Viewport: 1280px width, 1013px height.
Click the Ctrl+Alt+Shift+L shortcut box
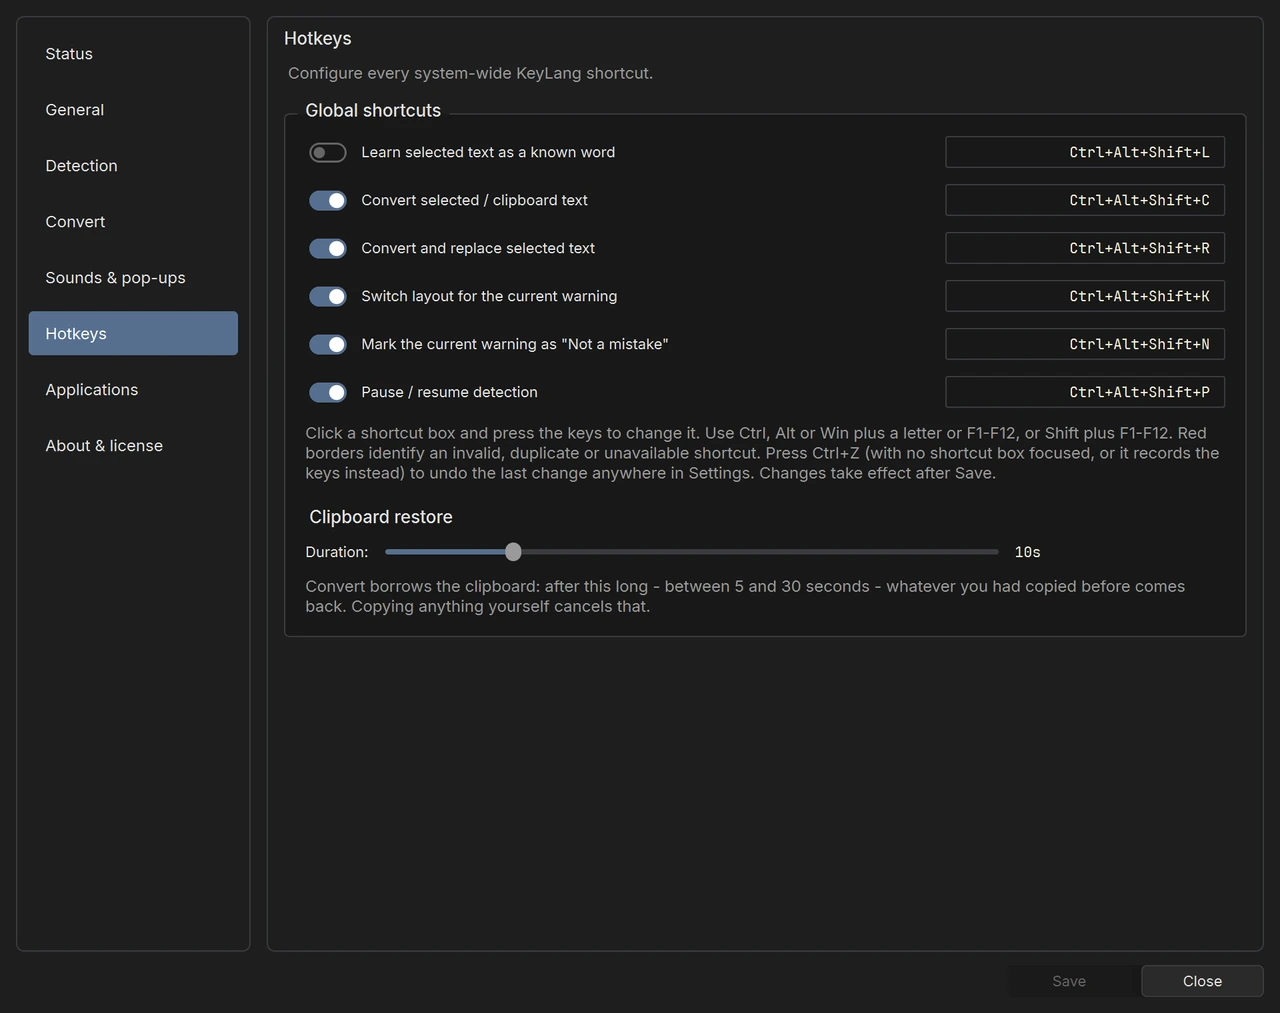point(1085,152)
